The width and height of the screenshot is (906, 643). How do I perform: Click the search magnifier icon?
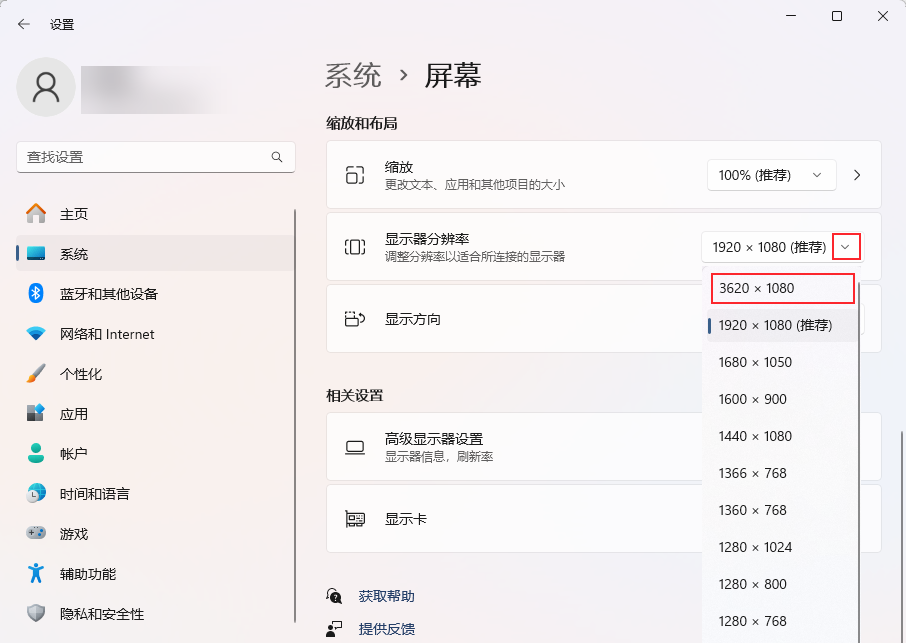(277, 157)
